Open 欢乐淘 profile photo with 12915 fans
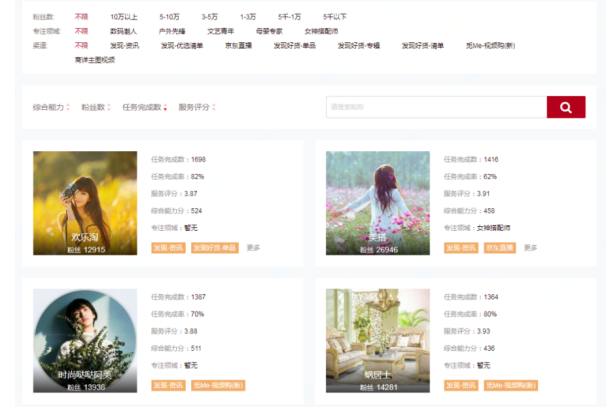The image size is (613, 412). pos(85,203)
